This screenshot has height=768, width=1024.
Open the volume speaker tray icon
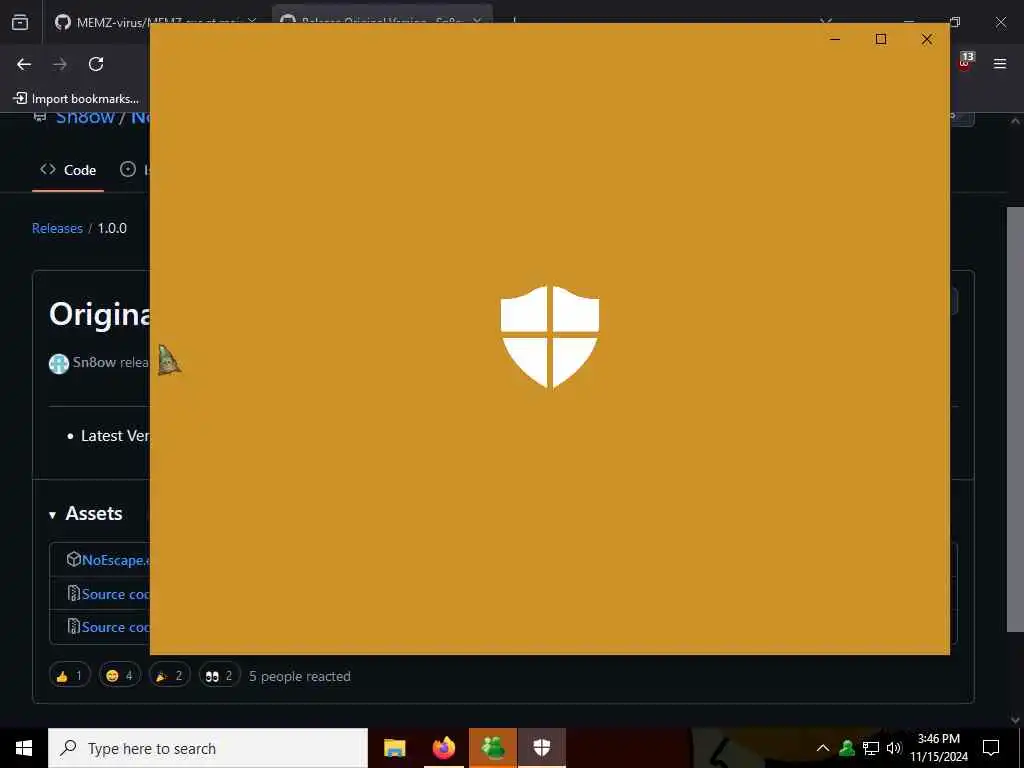point(894,748)
